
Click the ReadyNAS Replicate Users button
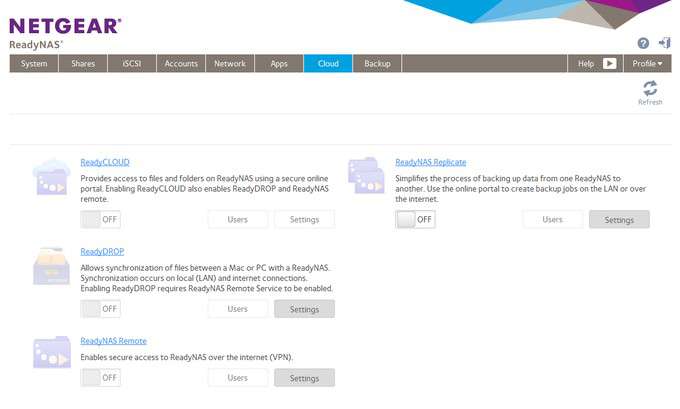552,219
